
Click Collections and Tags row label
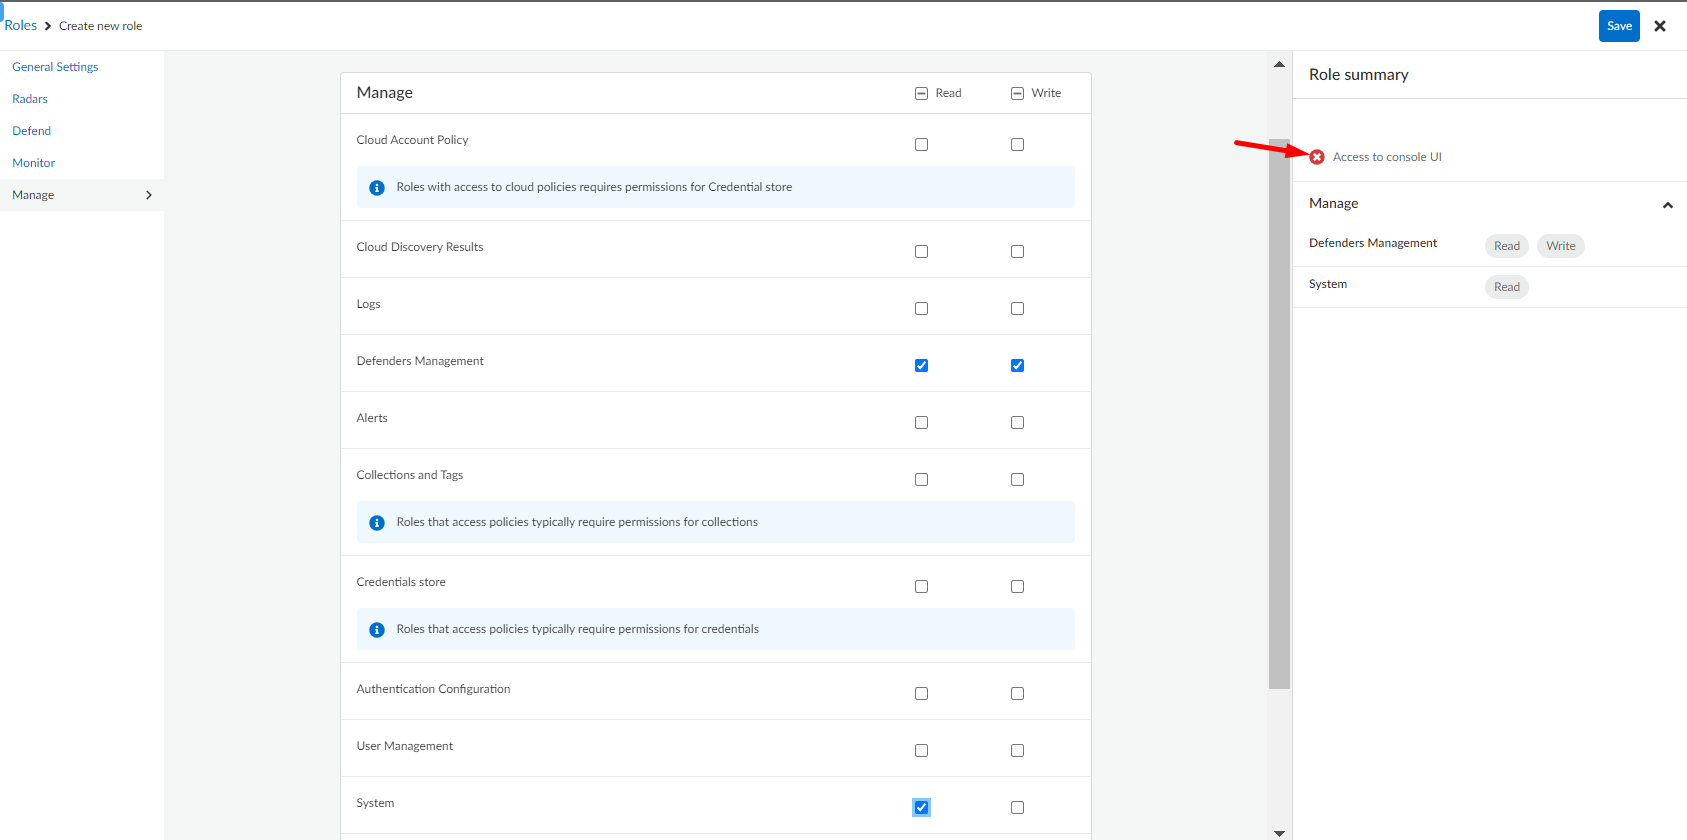tap(410, 475)
